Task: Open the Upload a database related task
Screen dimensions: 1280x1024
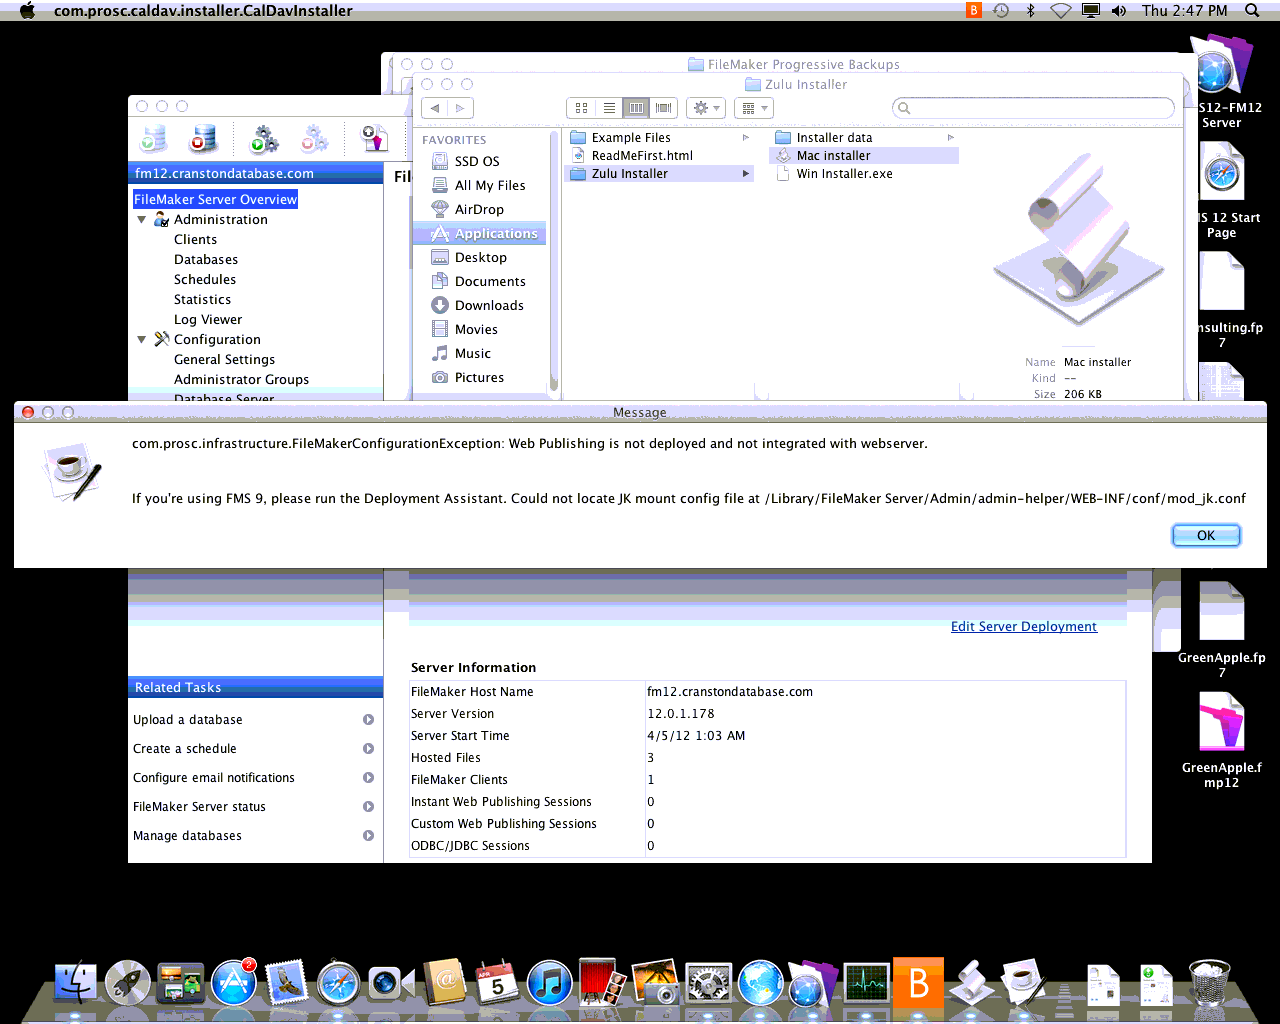Action: pos(188,720)
